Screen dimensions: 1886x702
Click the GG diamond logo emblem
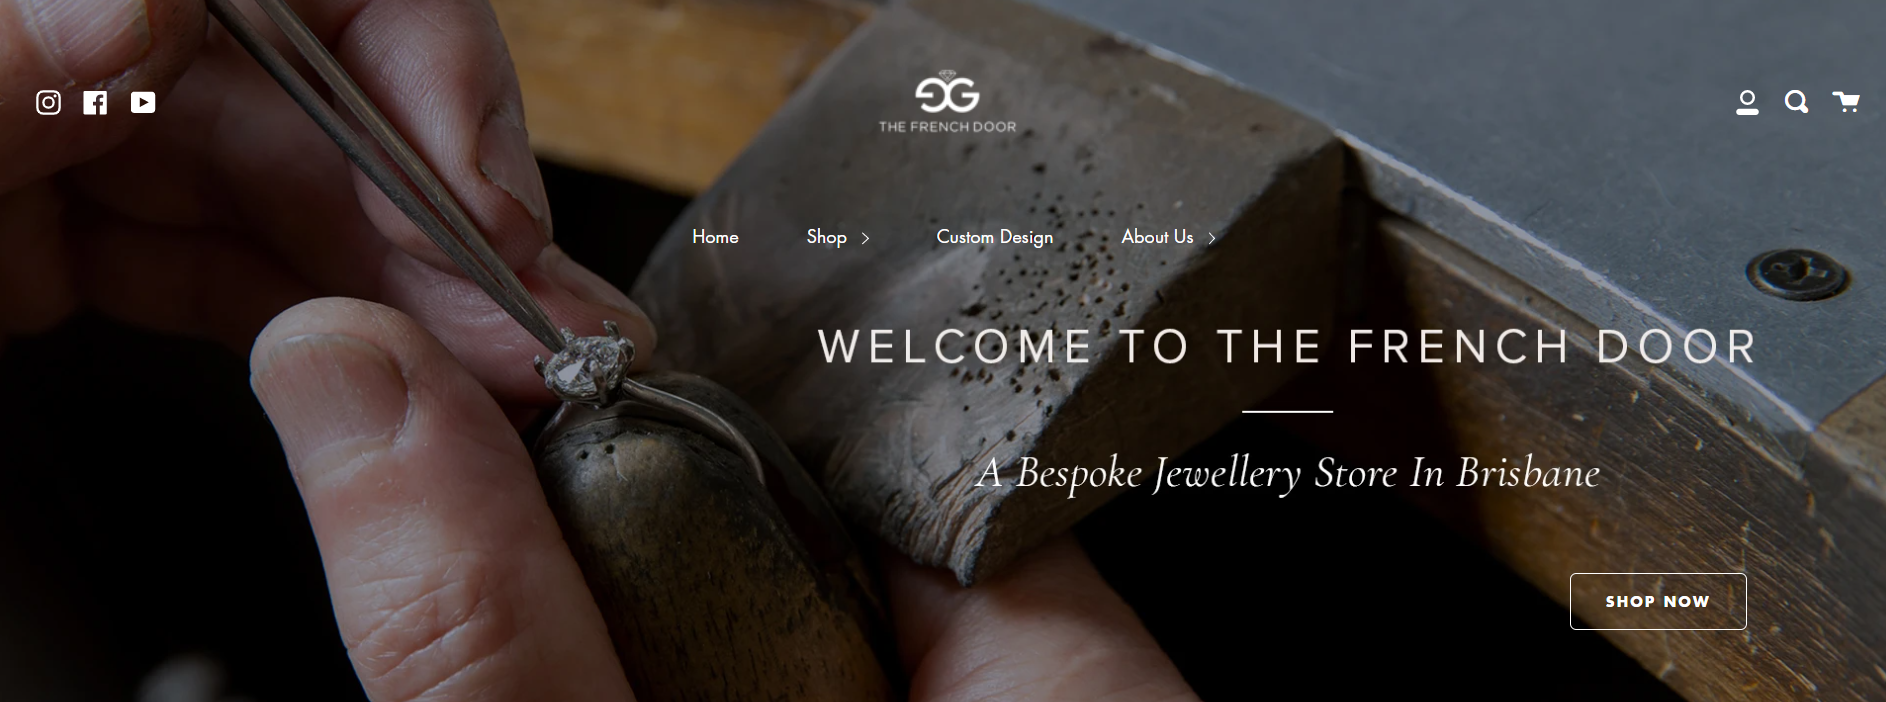pos(947,92)
